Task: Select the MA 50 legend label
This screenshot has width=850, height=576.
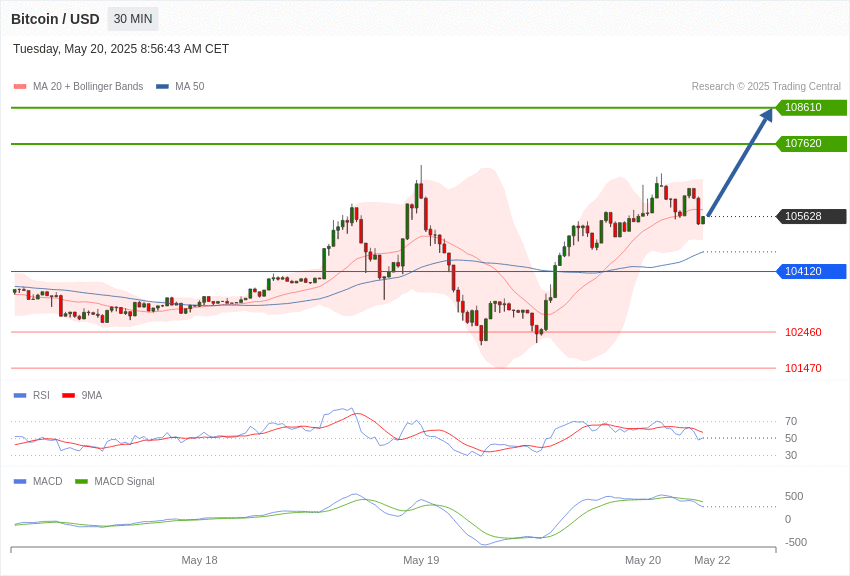Action: 190,86
